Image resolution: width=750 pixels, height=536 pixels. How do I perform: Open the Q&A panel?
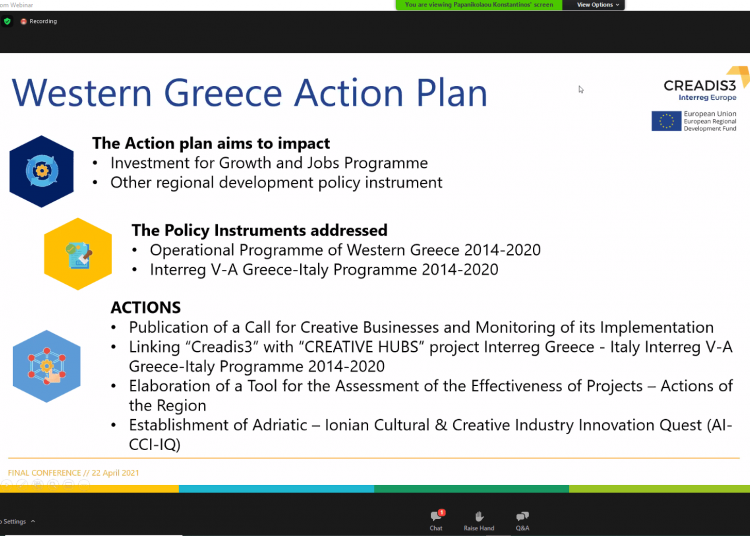pyautogui.click(x=522, y=518)
